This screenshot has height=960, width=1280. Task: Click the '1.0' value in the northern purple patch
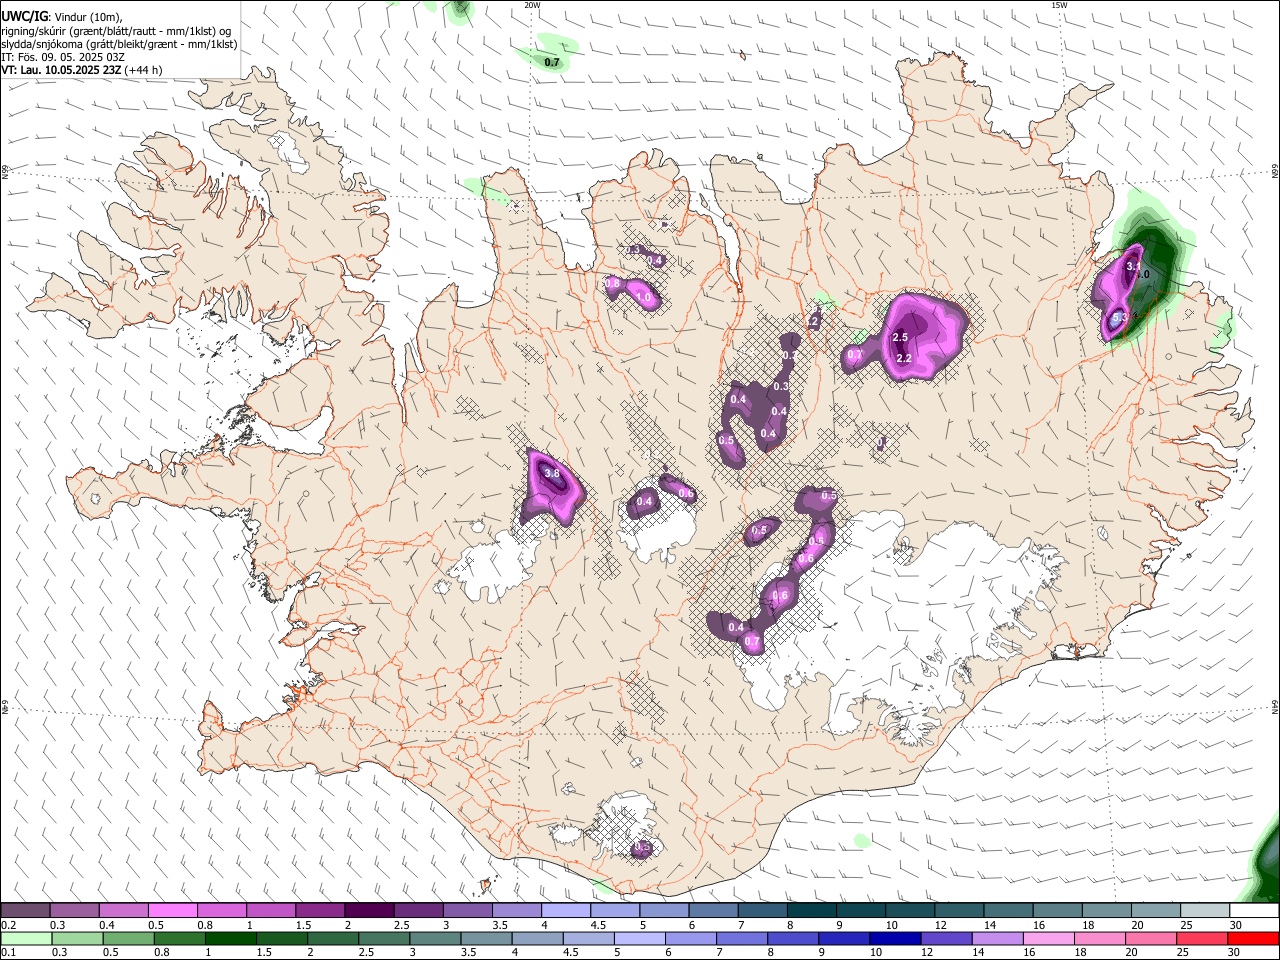coord(644,297)
